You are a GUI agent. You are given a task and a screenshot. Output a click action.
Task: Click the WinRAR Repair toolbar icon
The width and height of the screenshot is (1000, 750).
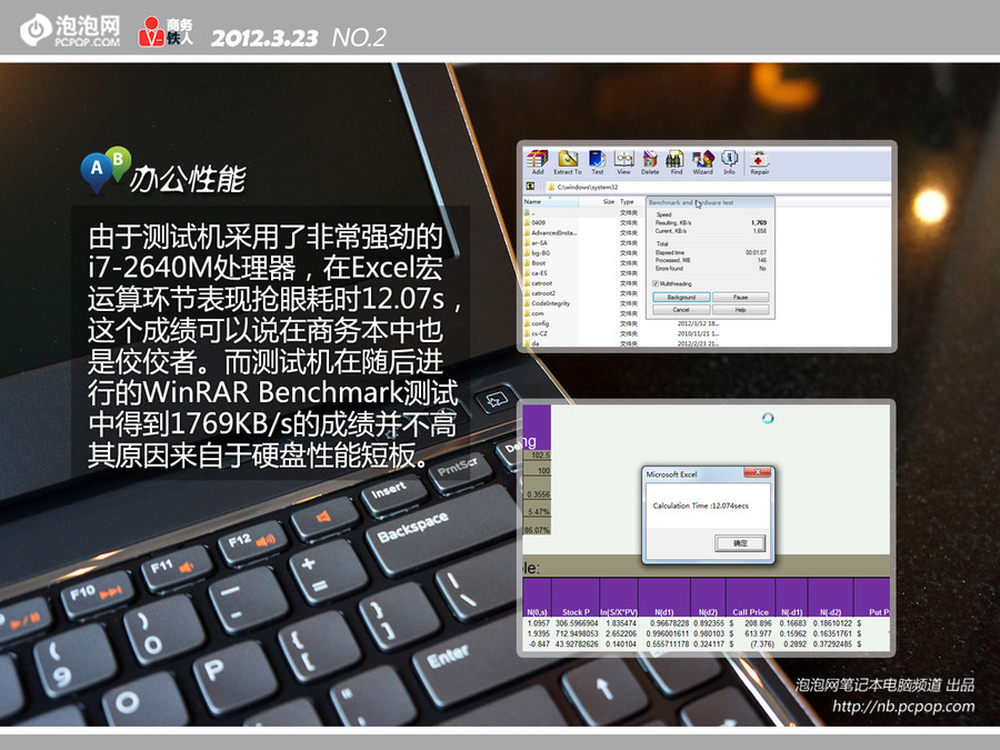coord(759,162)
